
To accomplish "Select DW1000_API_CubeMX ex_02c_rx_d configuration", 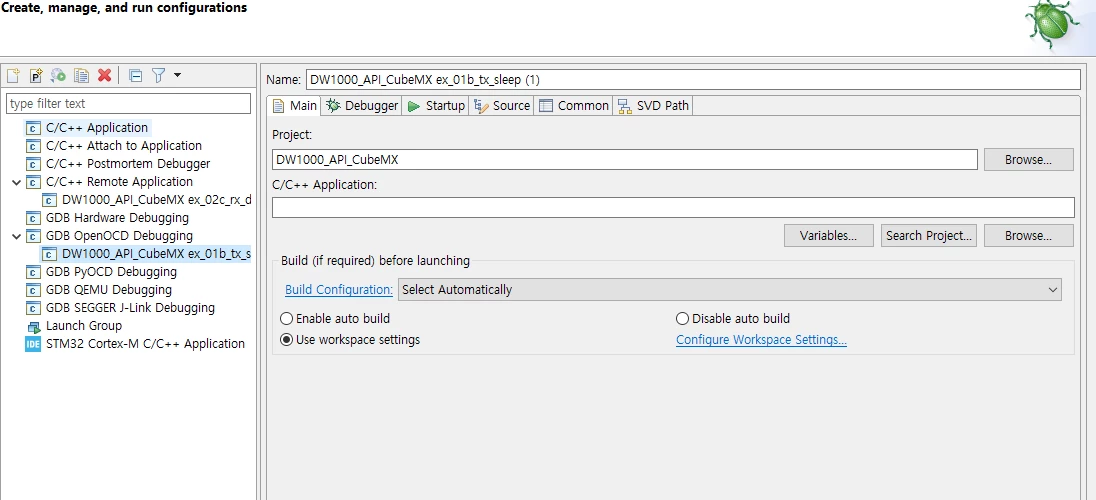I will click(x=157, y=199).
